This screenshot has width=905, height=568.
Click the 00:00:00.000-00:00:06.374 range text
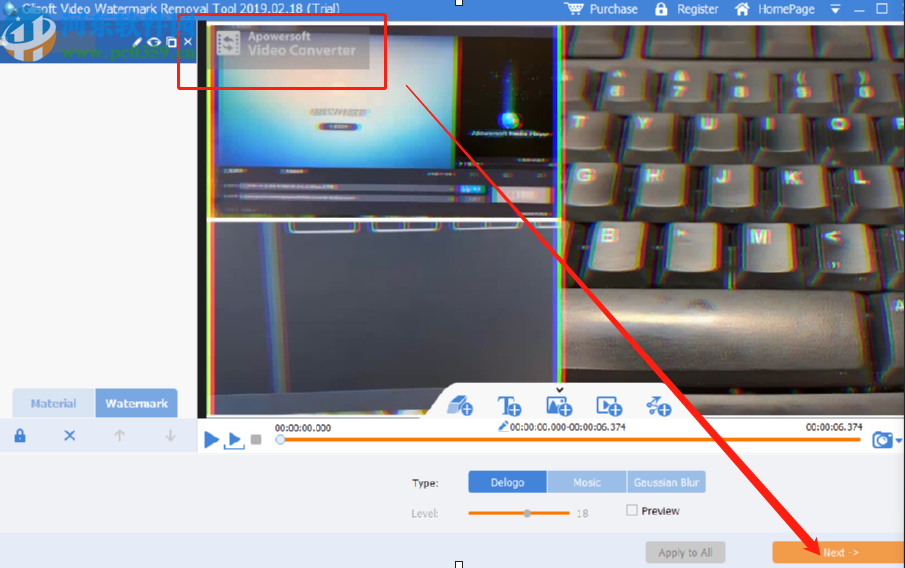tap(567, 427)
